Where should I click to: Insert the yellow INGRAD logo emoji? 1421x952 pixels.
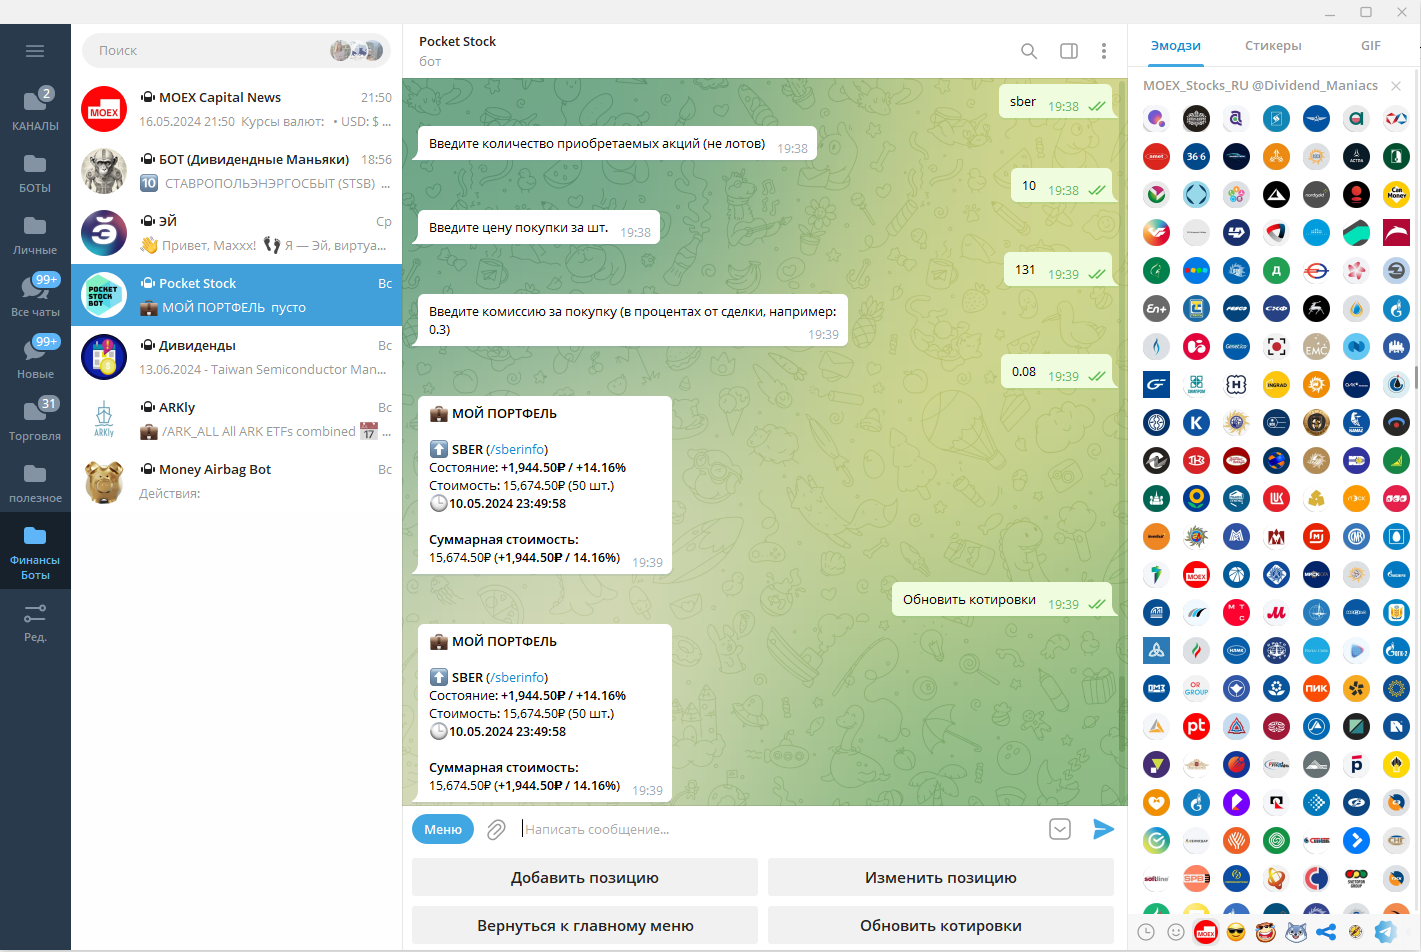click(1276, 384)
